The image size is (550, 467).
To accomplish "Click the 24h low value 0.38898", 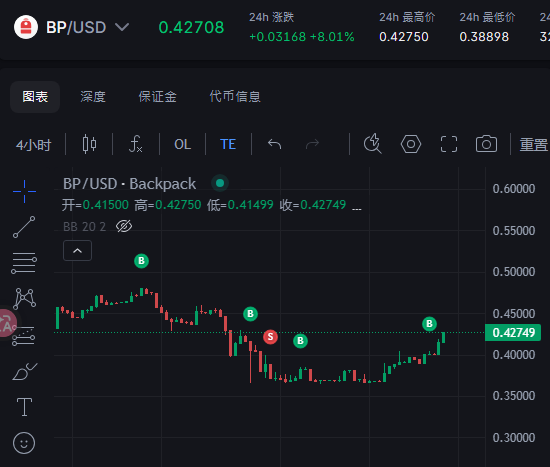I will [484, 37].
